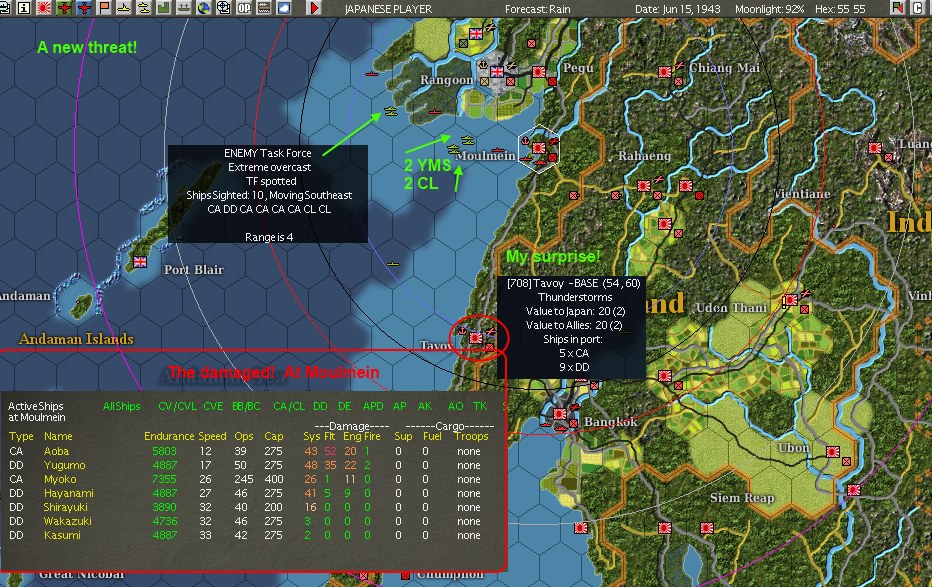Show AllShips in the ship list
The width and height of the screenshot is (932, 587).
(121, 406)
